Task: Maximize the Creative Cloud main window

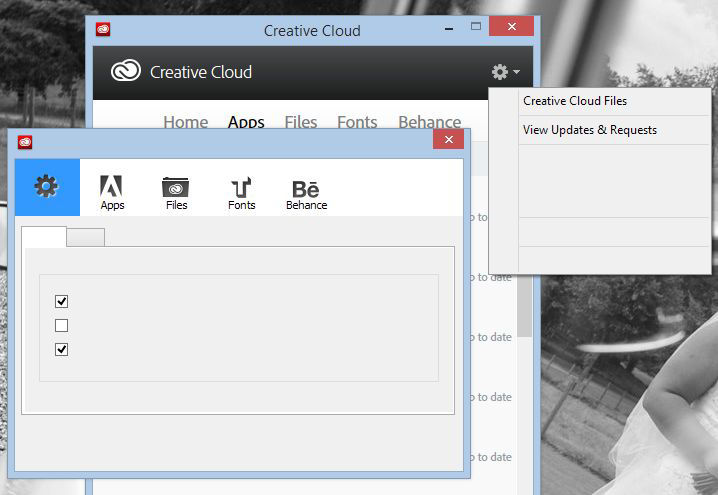Action: pos(476,27)
